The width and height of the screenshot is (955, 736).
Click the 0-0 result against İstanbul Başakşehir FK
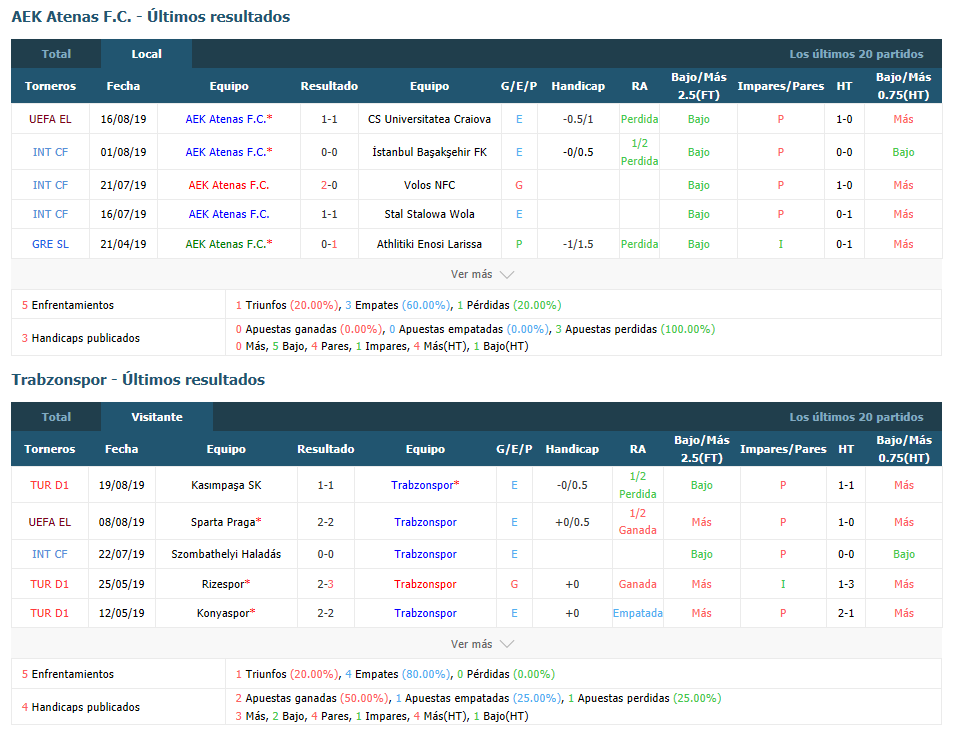click(x=329, y=152)
